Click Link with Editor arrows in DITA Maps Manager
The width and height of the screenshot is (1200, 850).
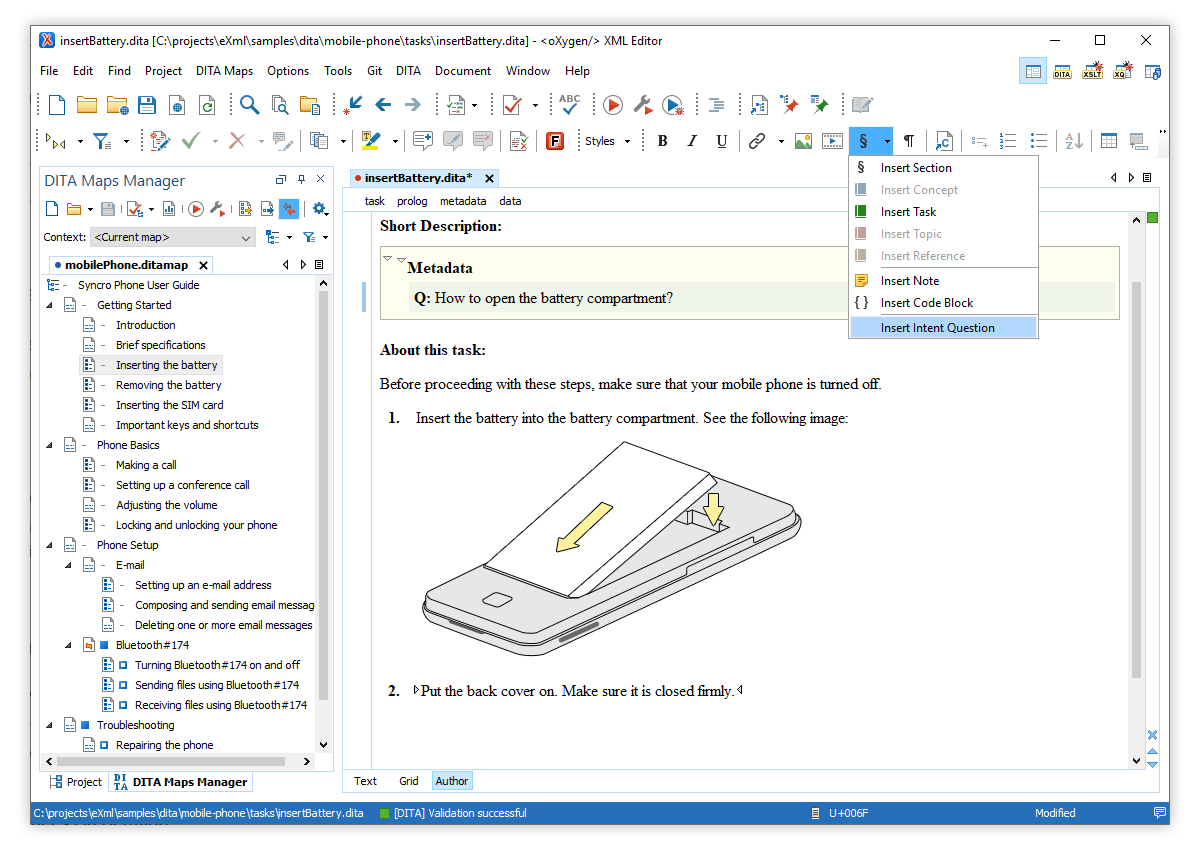pyautogui.click(x=288, y=209)
